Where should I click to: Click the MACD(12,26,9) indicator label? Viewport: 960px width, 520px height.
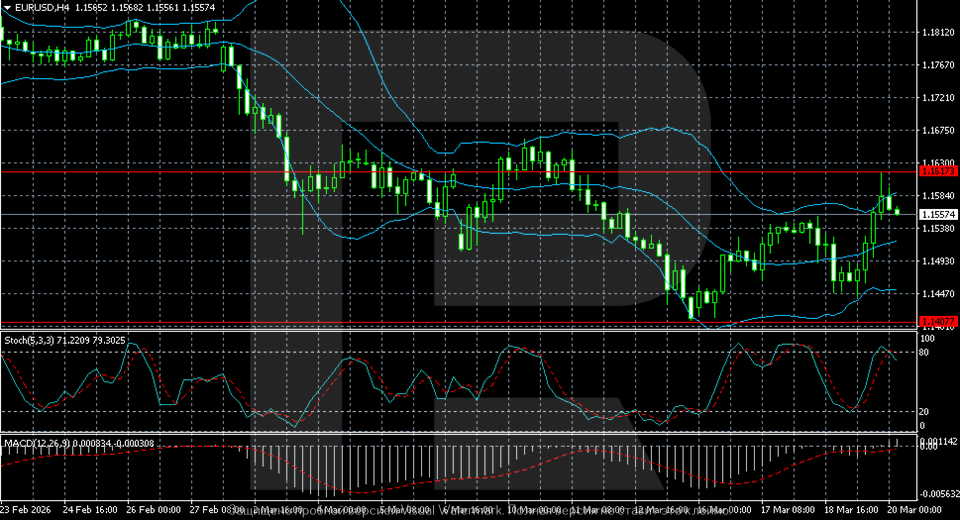point(30,442)
